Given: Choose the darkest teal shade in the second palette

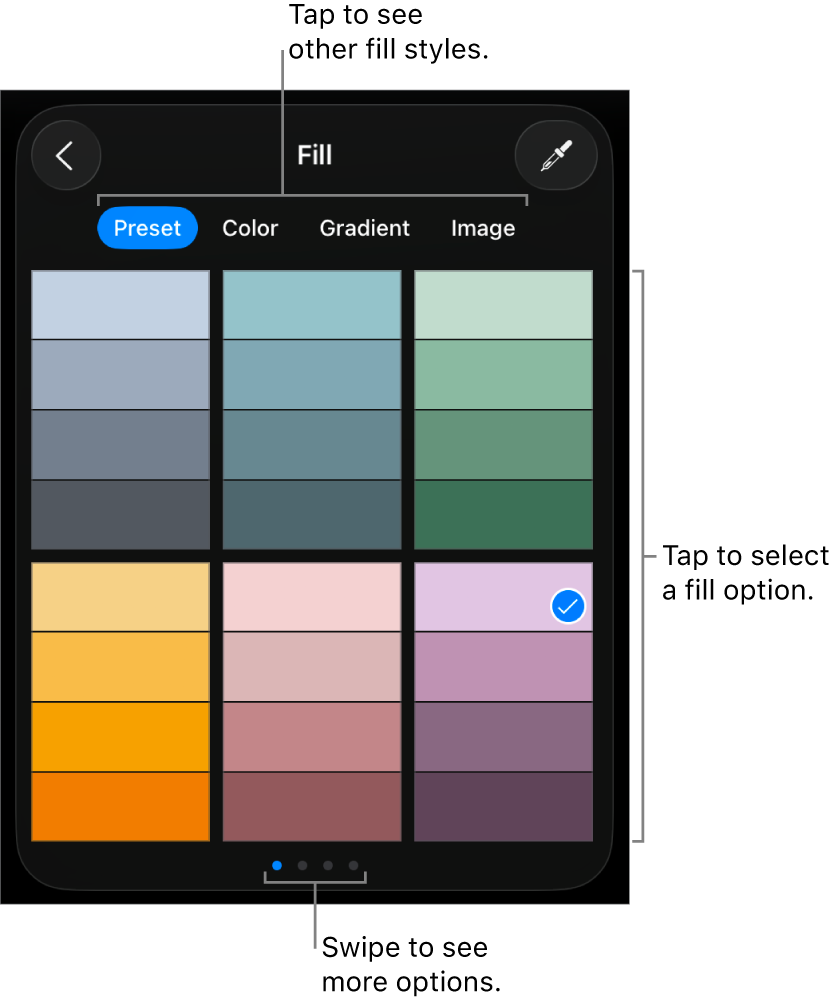Looking at the screenshot, I should [311, 515].
